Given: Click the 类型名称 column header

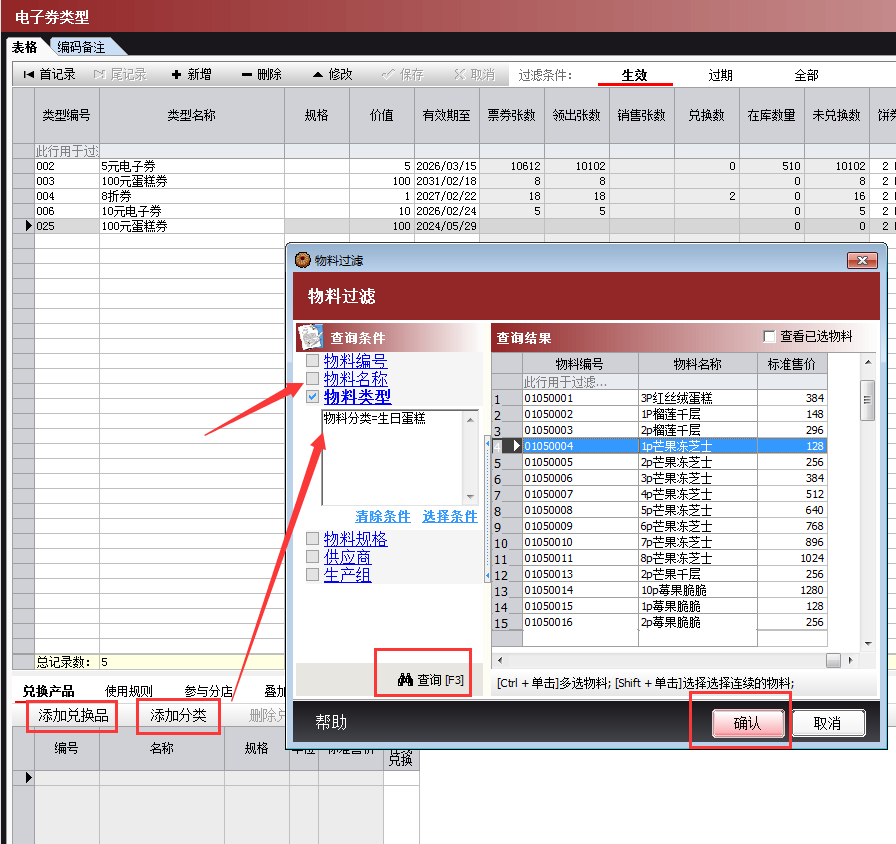Looking at the screenshot, I should (191, 115).
